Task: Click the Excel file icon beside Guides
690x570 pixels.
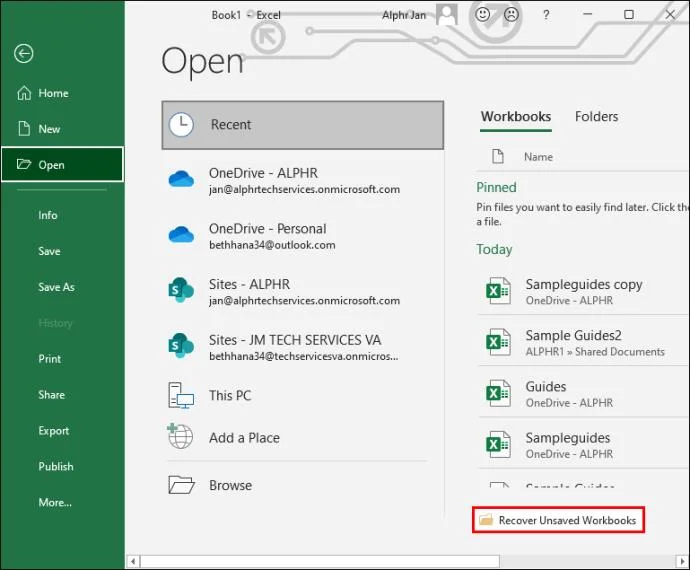Action: click(x=498, y=393)
